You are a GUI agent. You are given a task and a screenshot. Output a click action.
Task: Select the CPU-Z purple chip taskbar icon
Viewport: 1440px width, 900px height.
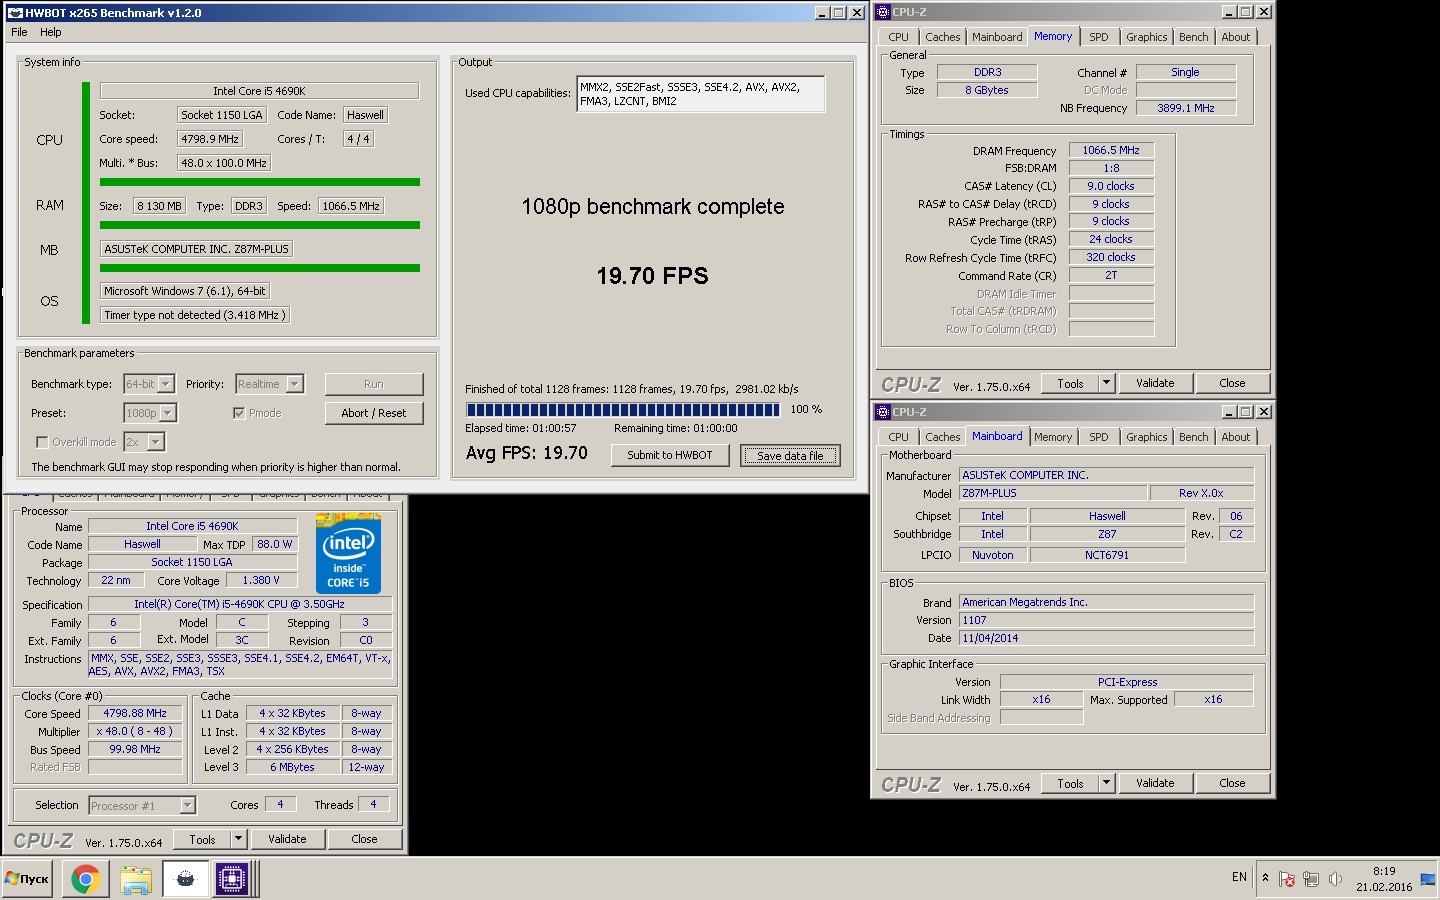point(231,879)
